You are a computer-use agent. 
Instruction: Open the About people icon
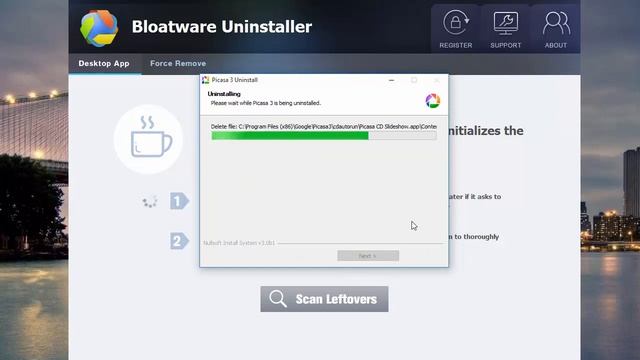[x=556, y=23]
